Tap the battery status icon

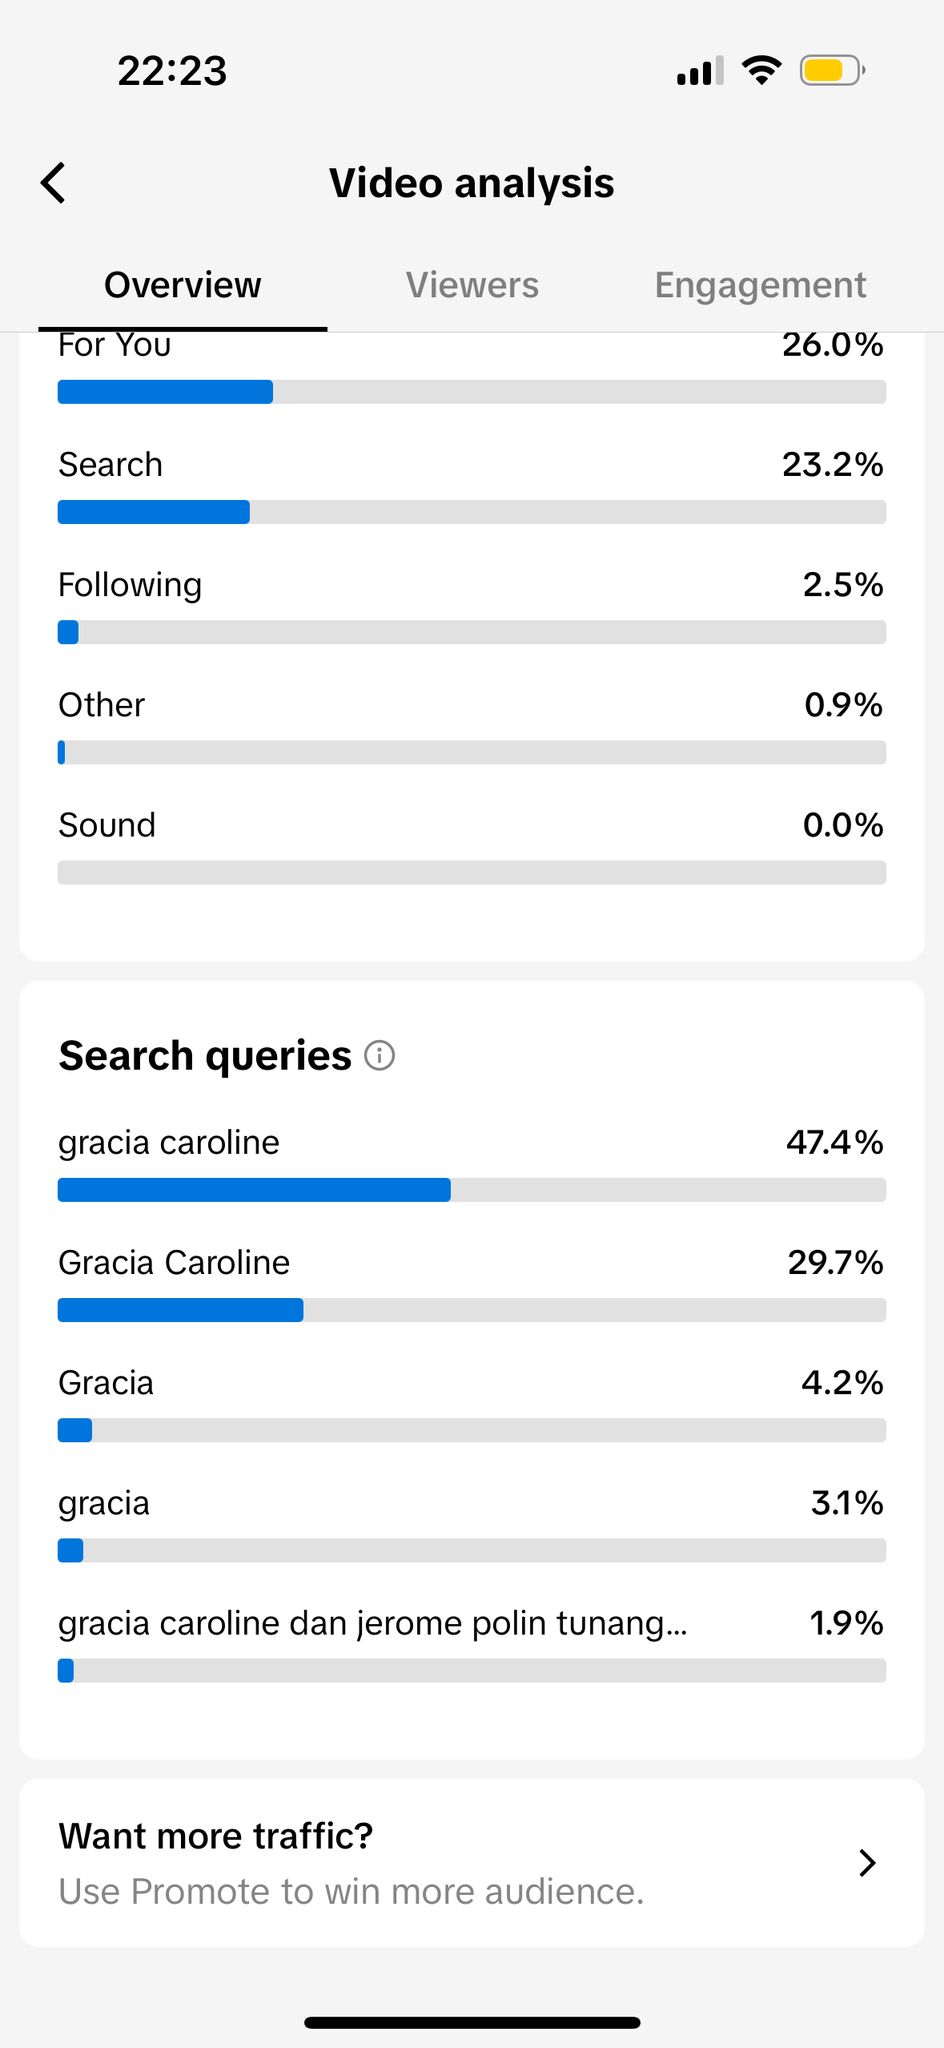point(831,70)
